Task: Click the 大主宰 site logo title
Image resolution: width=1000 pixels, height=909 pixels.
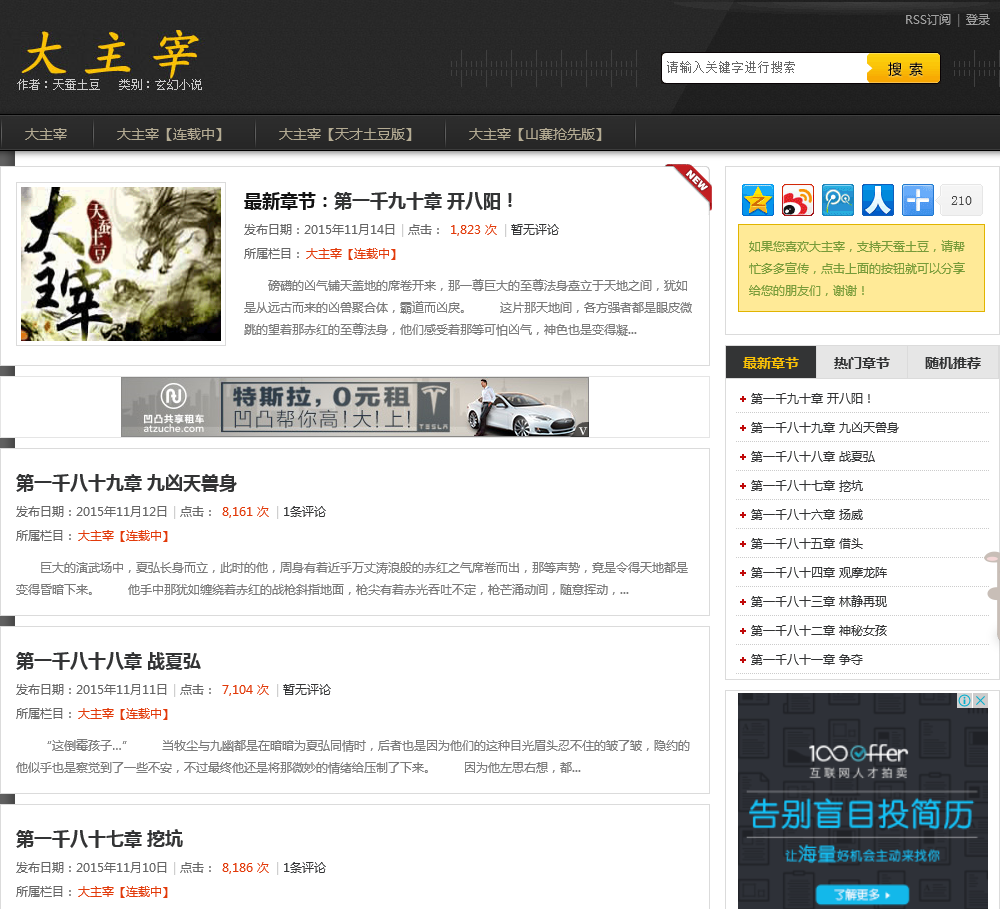Action: tap(110, 53)
